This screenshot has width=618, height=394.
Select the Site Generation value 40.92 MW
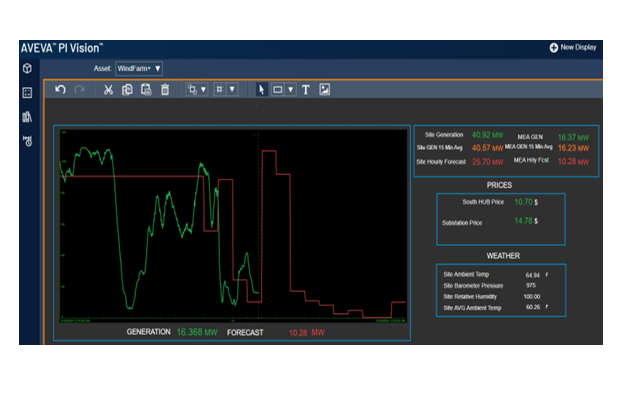click(488, 135)
